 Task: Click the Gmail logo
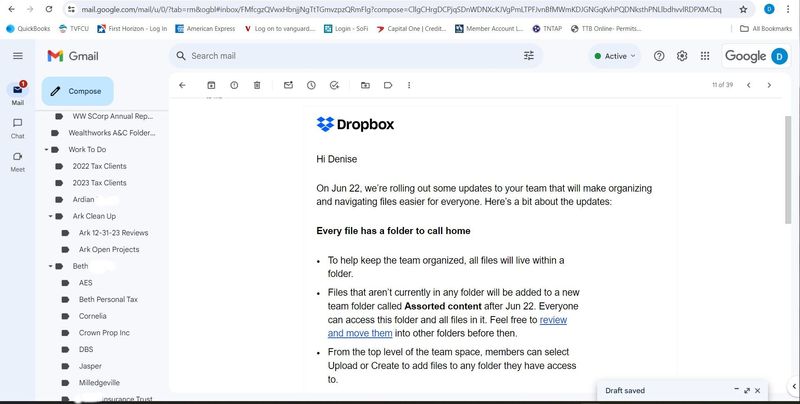[x=73, y=56]
